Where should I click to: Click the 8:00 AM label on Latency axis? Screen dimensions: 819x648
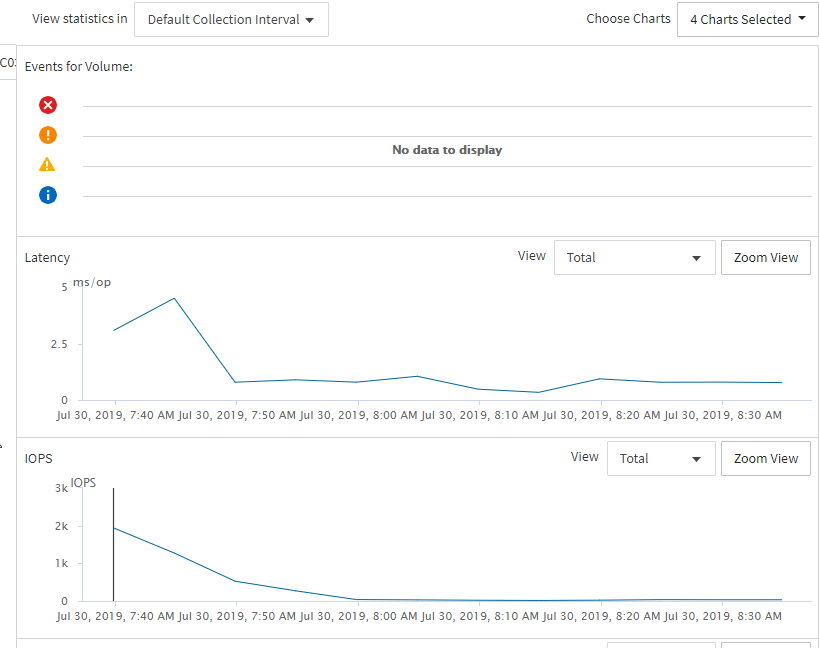tap(357, 415)
